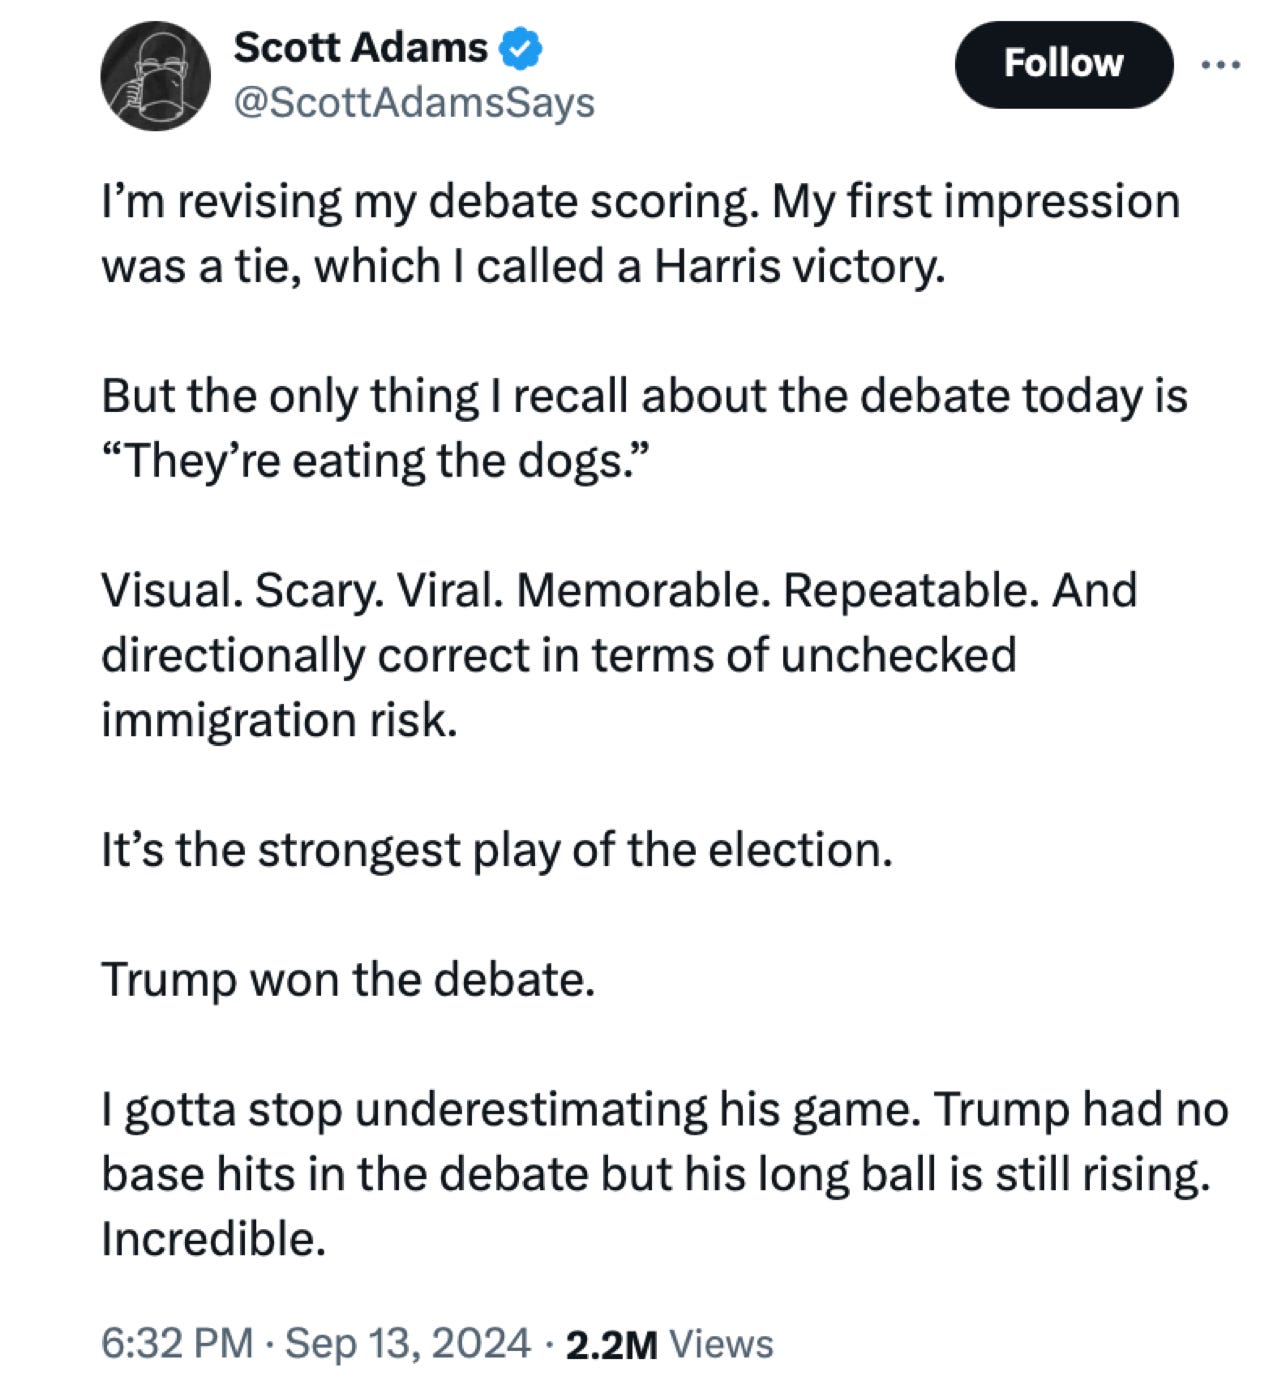This screenshot has height=1385, width=1273.
Task: Click the sentence "Trump won the debate."
Action: [348, 979]
